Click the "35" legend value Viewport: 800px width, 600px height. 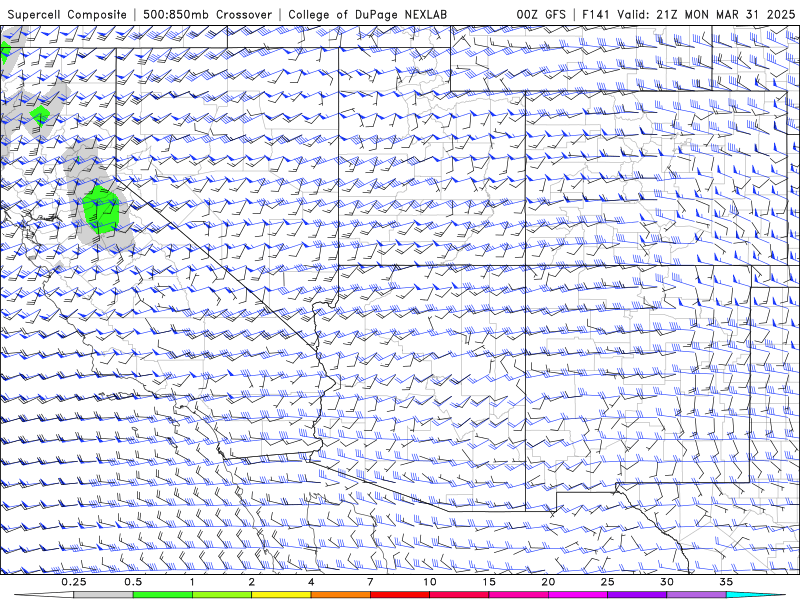[x=726, y=582]
